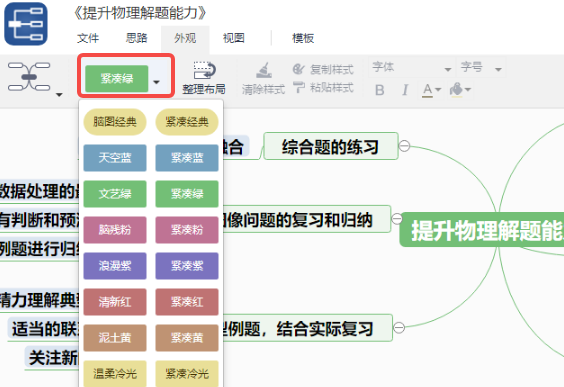This screenshot has height=387, width=564.
Task: Select the 关注新 leaf node
Action: tap(52, 358)
